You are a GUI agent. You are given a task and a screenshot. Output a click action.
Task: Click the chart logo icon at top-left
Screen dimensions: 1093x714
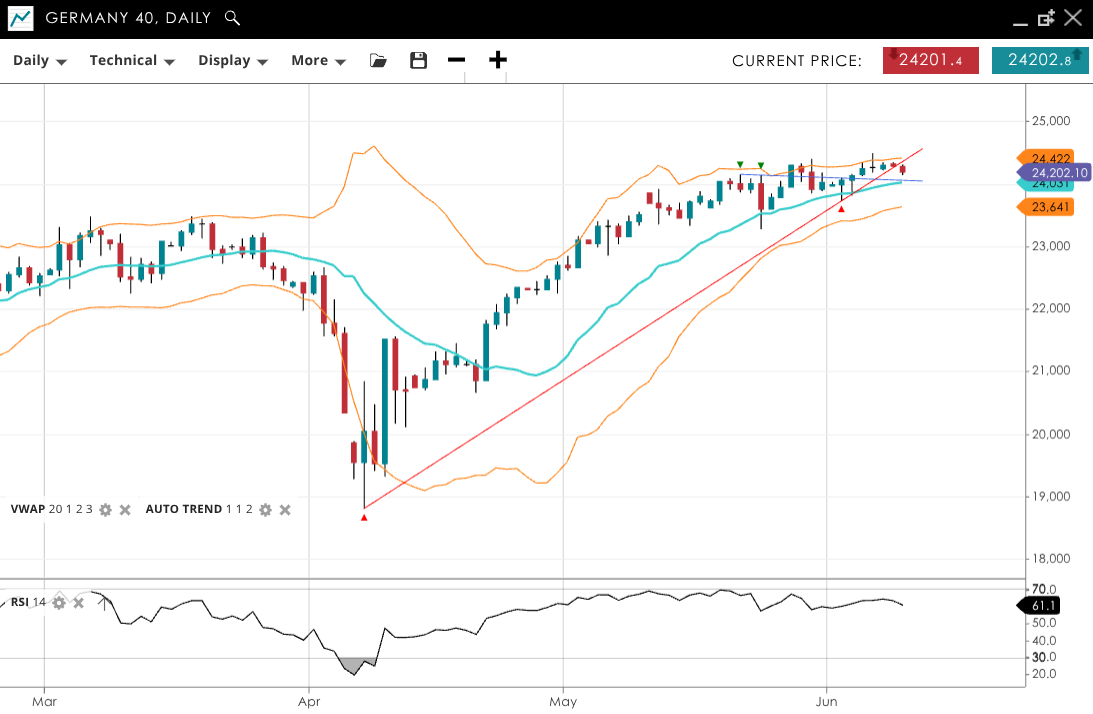(x=20, y=18)
